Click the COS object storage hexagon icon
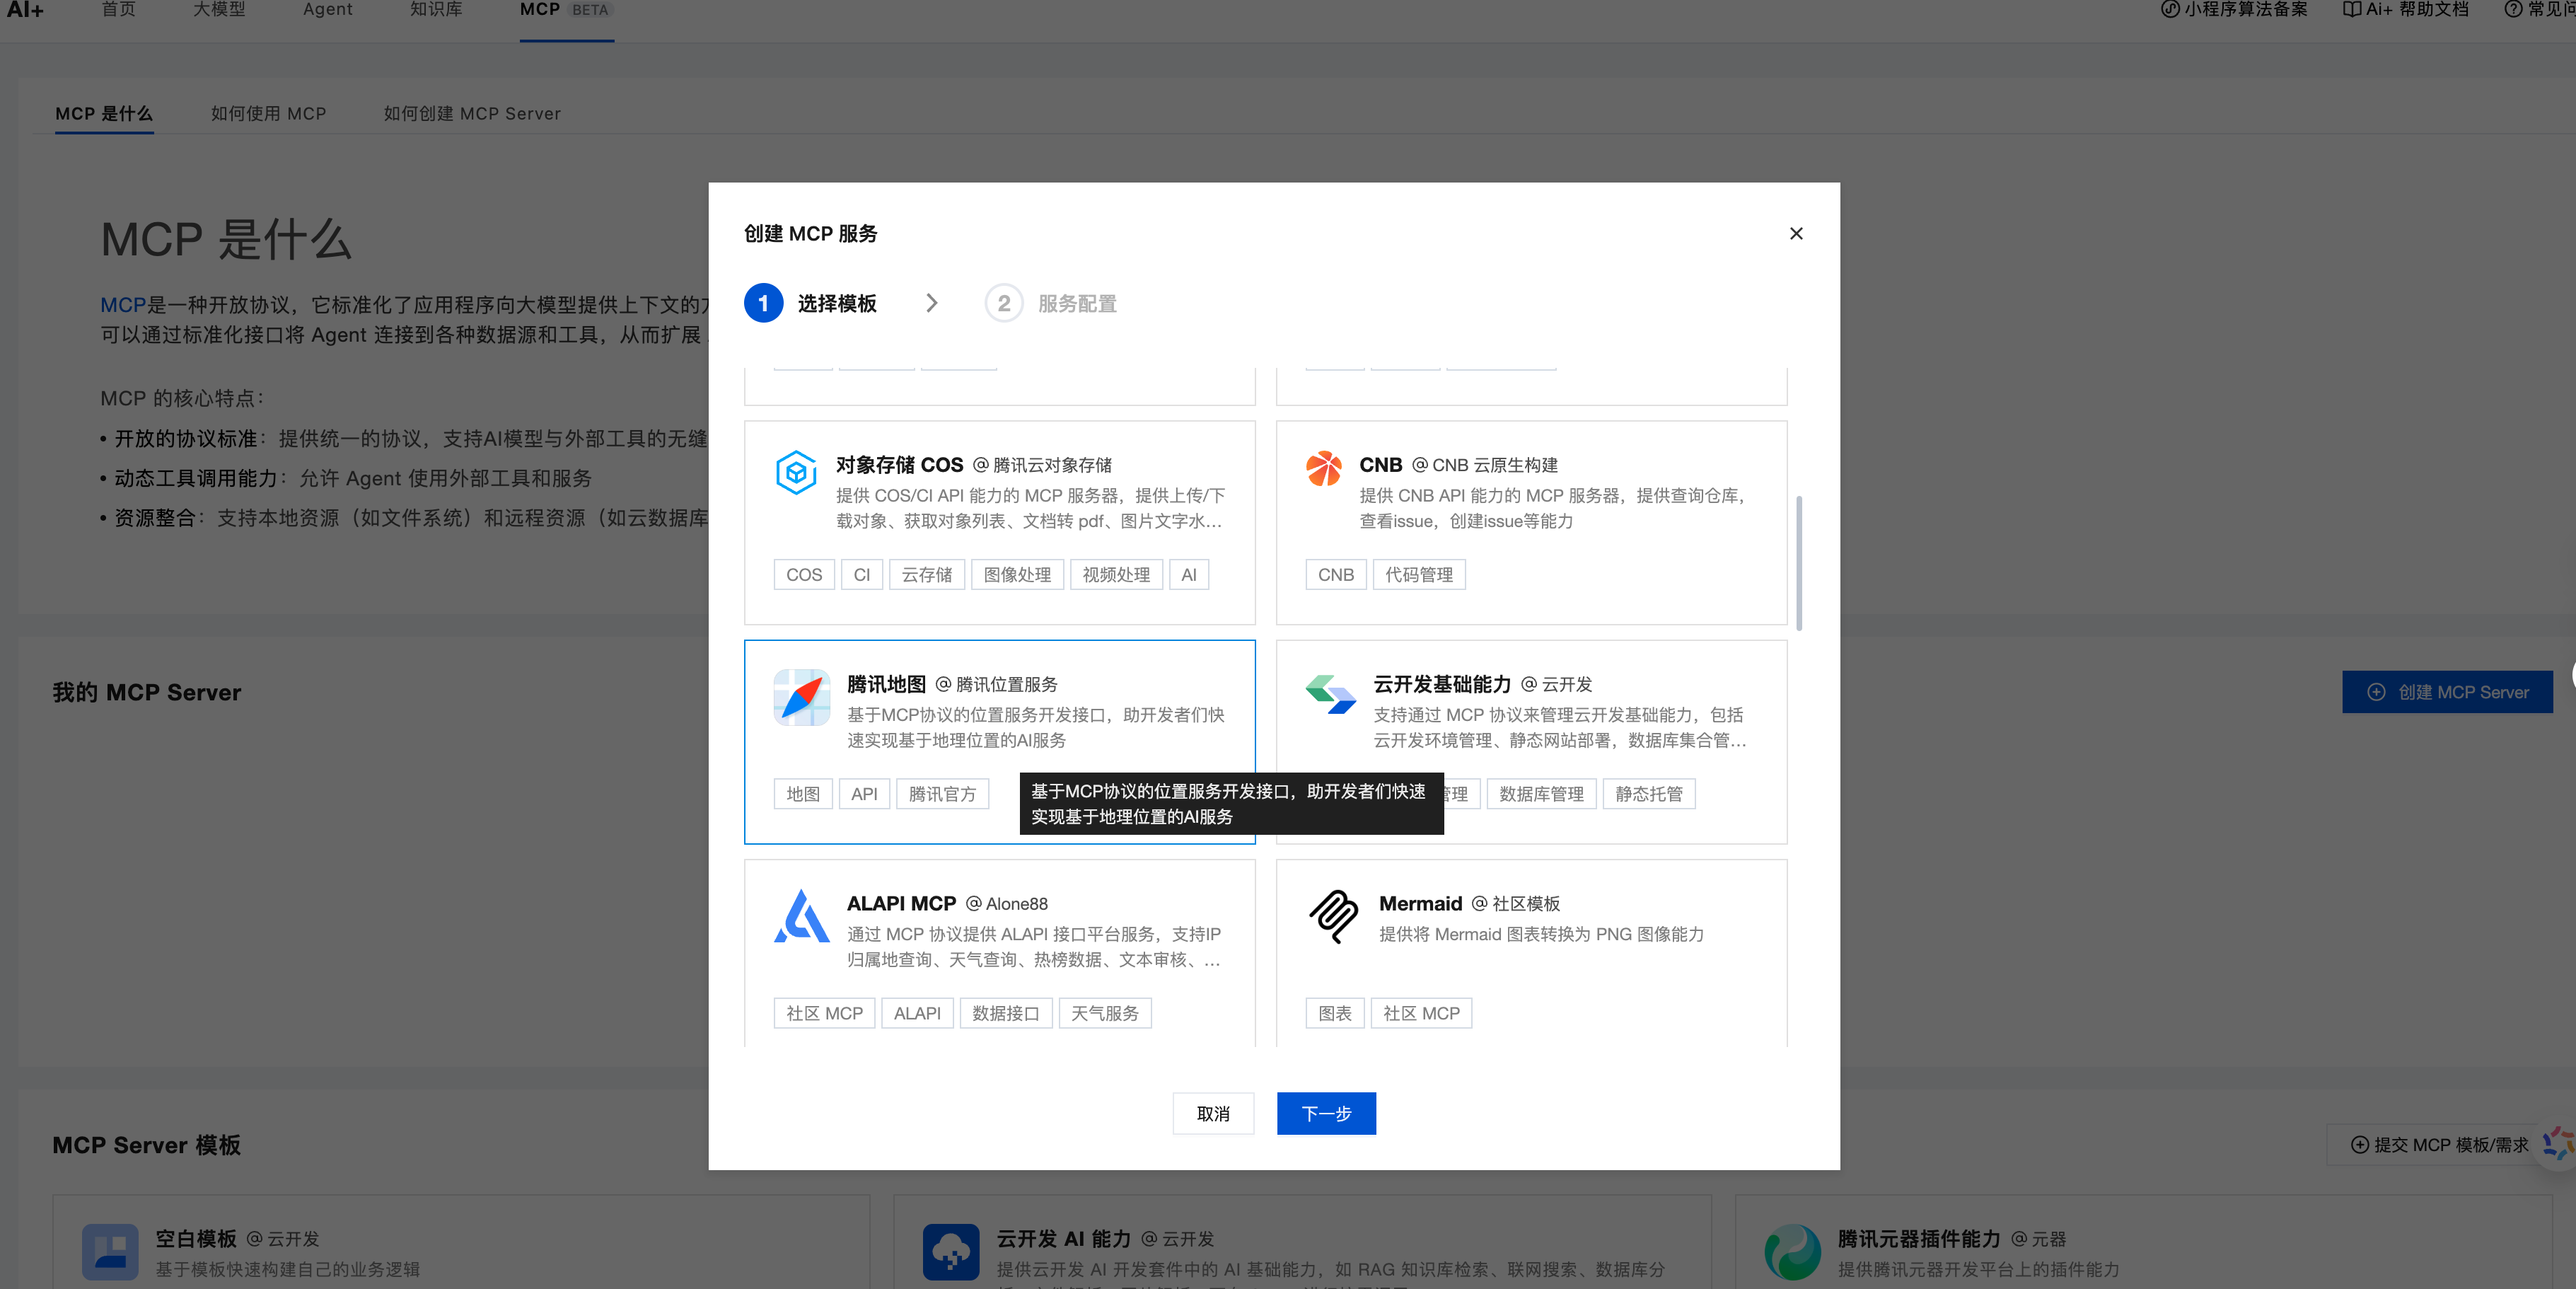The width and height of the screenshot is (2576, 1289). tap(796, 472)
